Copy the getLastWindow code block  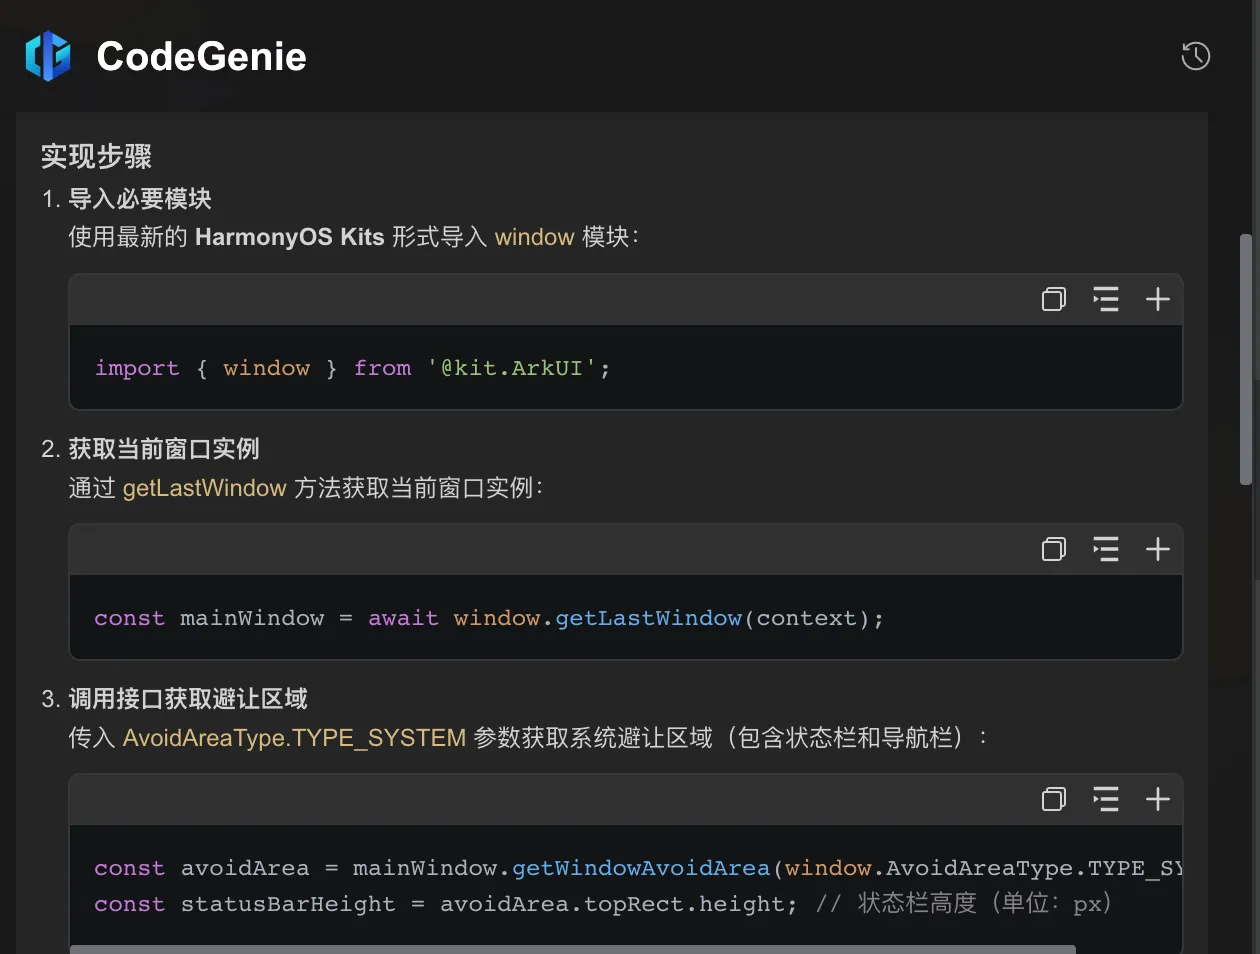coord(1054,549)
